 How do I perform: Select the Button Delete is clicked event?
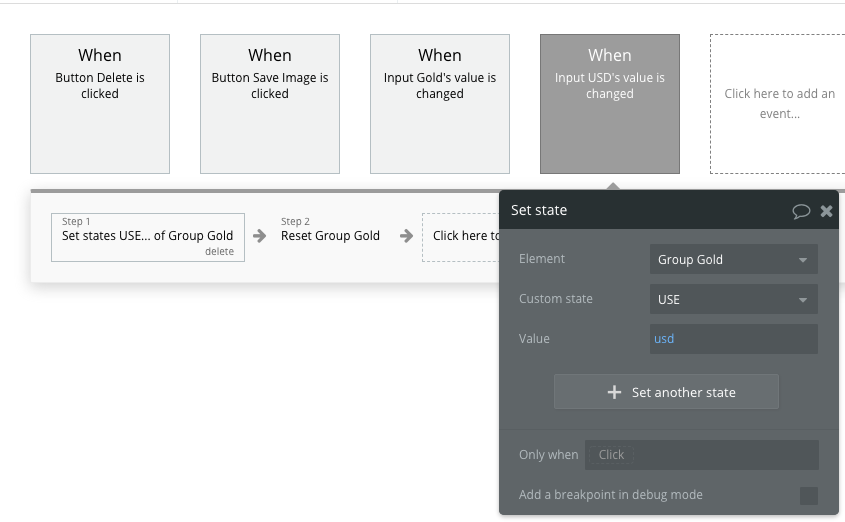coord(100,104)
